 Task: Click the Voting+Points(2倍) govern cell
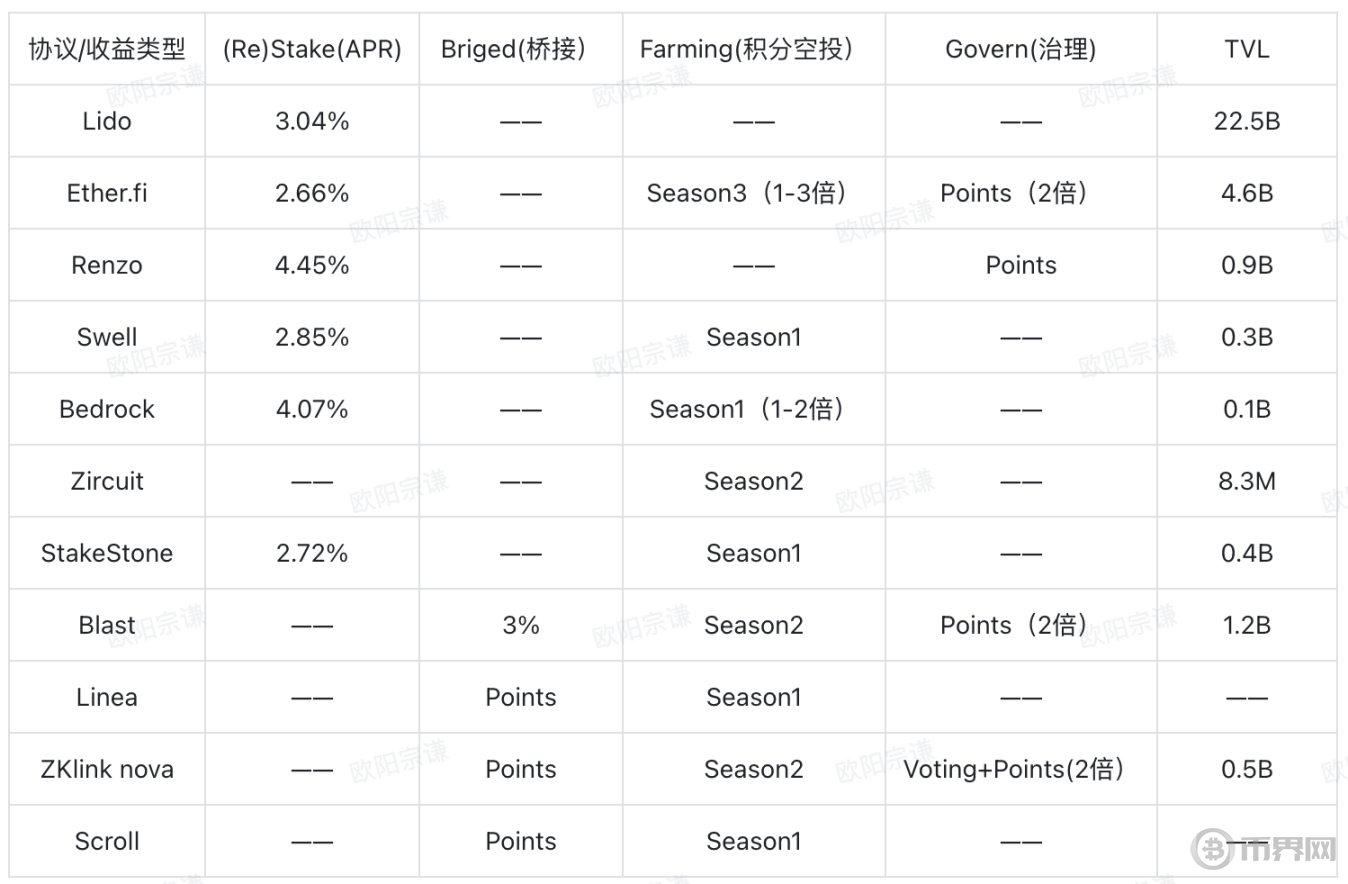[x=1020, y=769]
